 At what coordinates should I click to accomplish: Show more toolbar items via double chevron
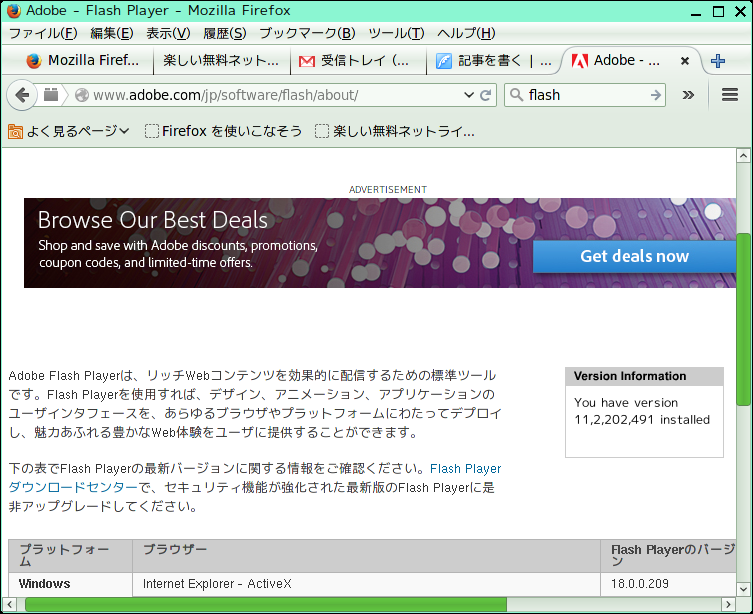pyautogui.click(x=688, y=95)
